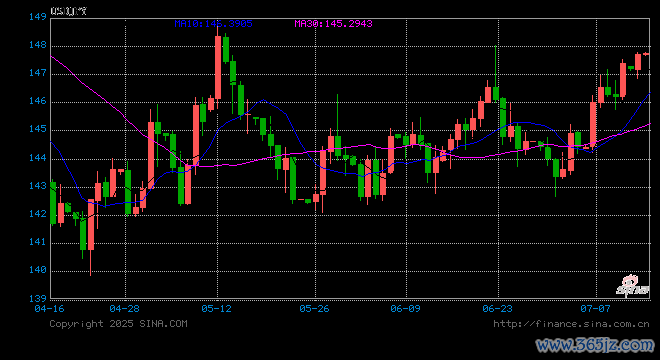Viewport: 660px width, 360px height.
Task: Click the chart title text at top left
Action: click(x=69, y=11)
